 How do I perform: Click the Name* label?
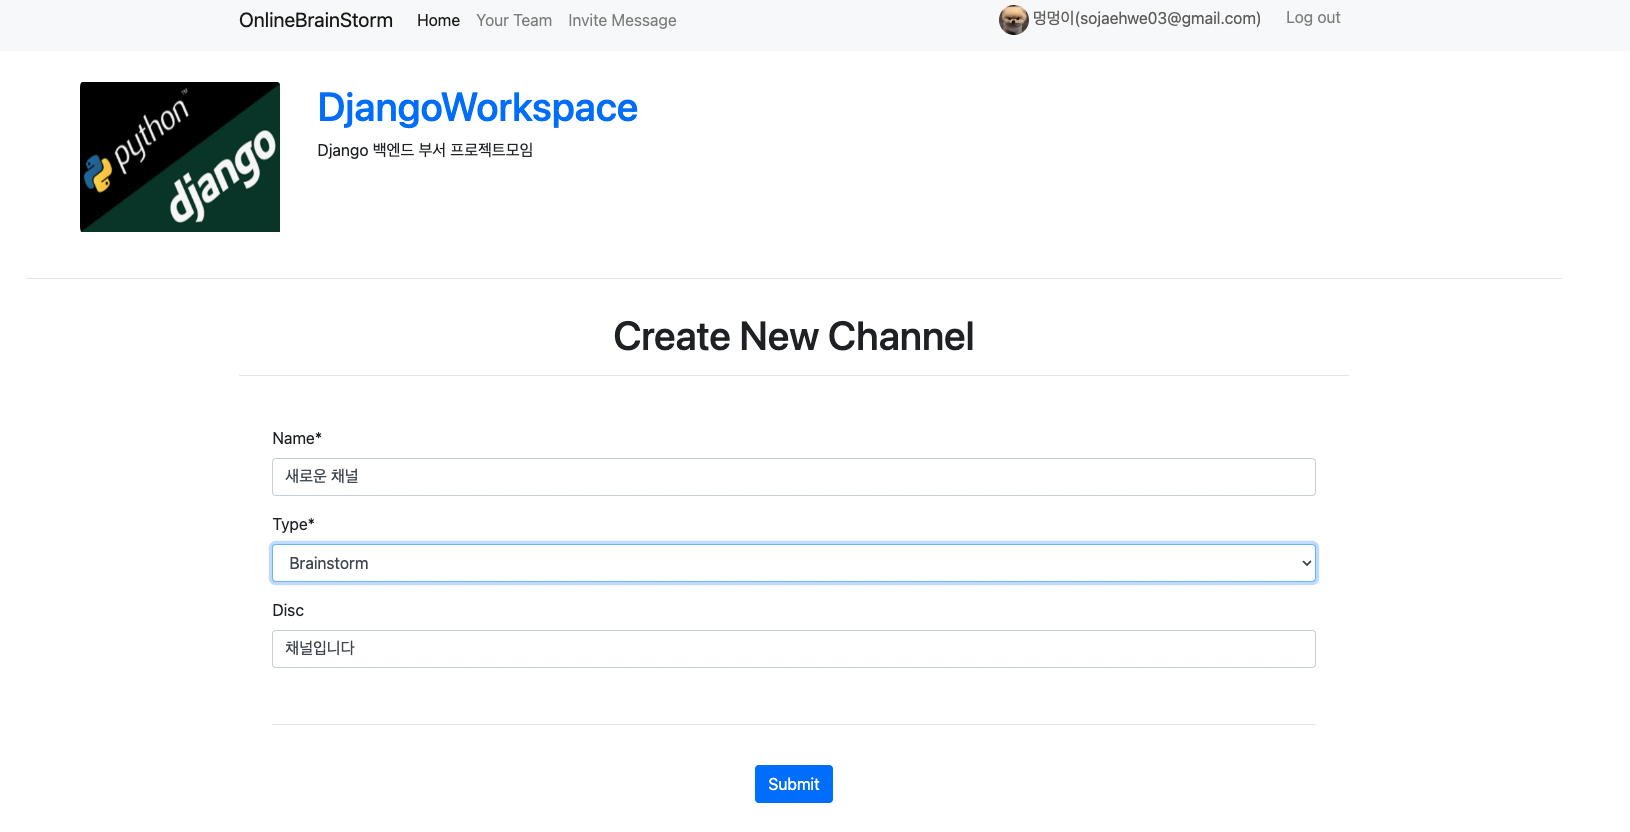pos(297,438)
